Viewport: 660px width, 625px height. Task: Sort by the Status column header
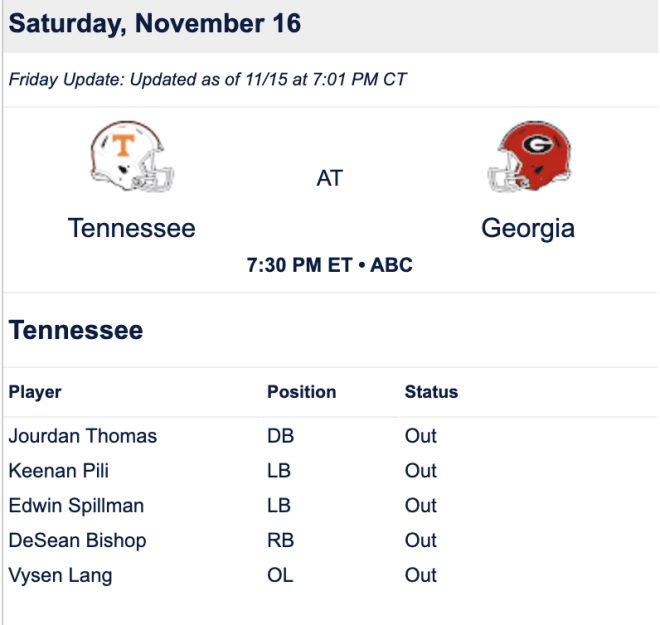(431, 392)
